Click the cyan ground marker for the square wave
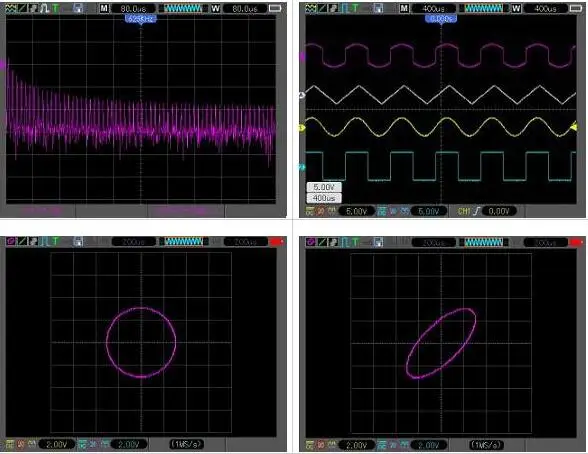588x454 pixels. pyautogui.click(x=302, y=167)
